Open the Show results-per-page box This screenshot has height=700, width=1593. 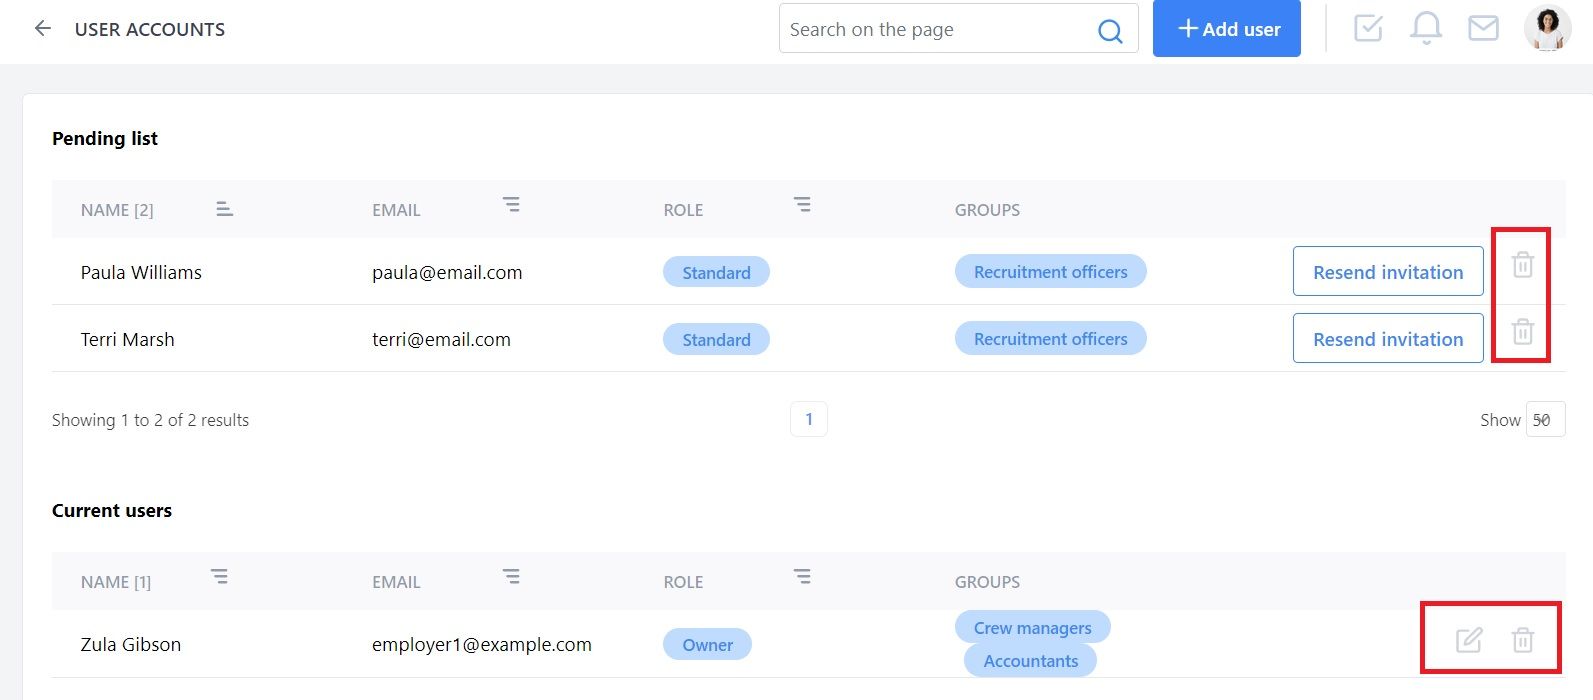point(1545,420)
